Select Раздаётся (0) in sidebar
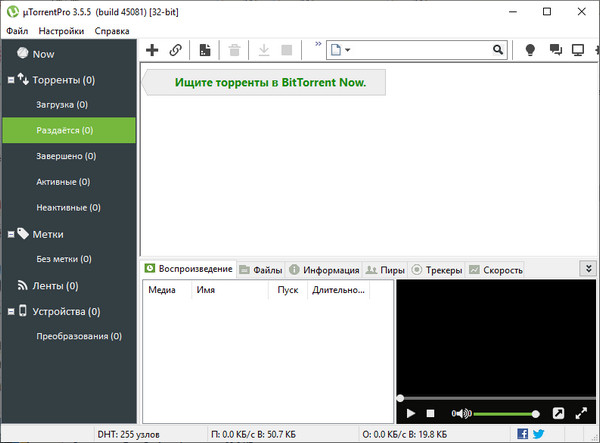The height and width of the screenshot is (443, 600). point(69,130)
